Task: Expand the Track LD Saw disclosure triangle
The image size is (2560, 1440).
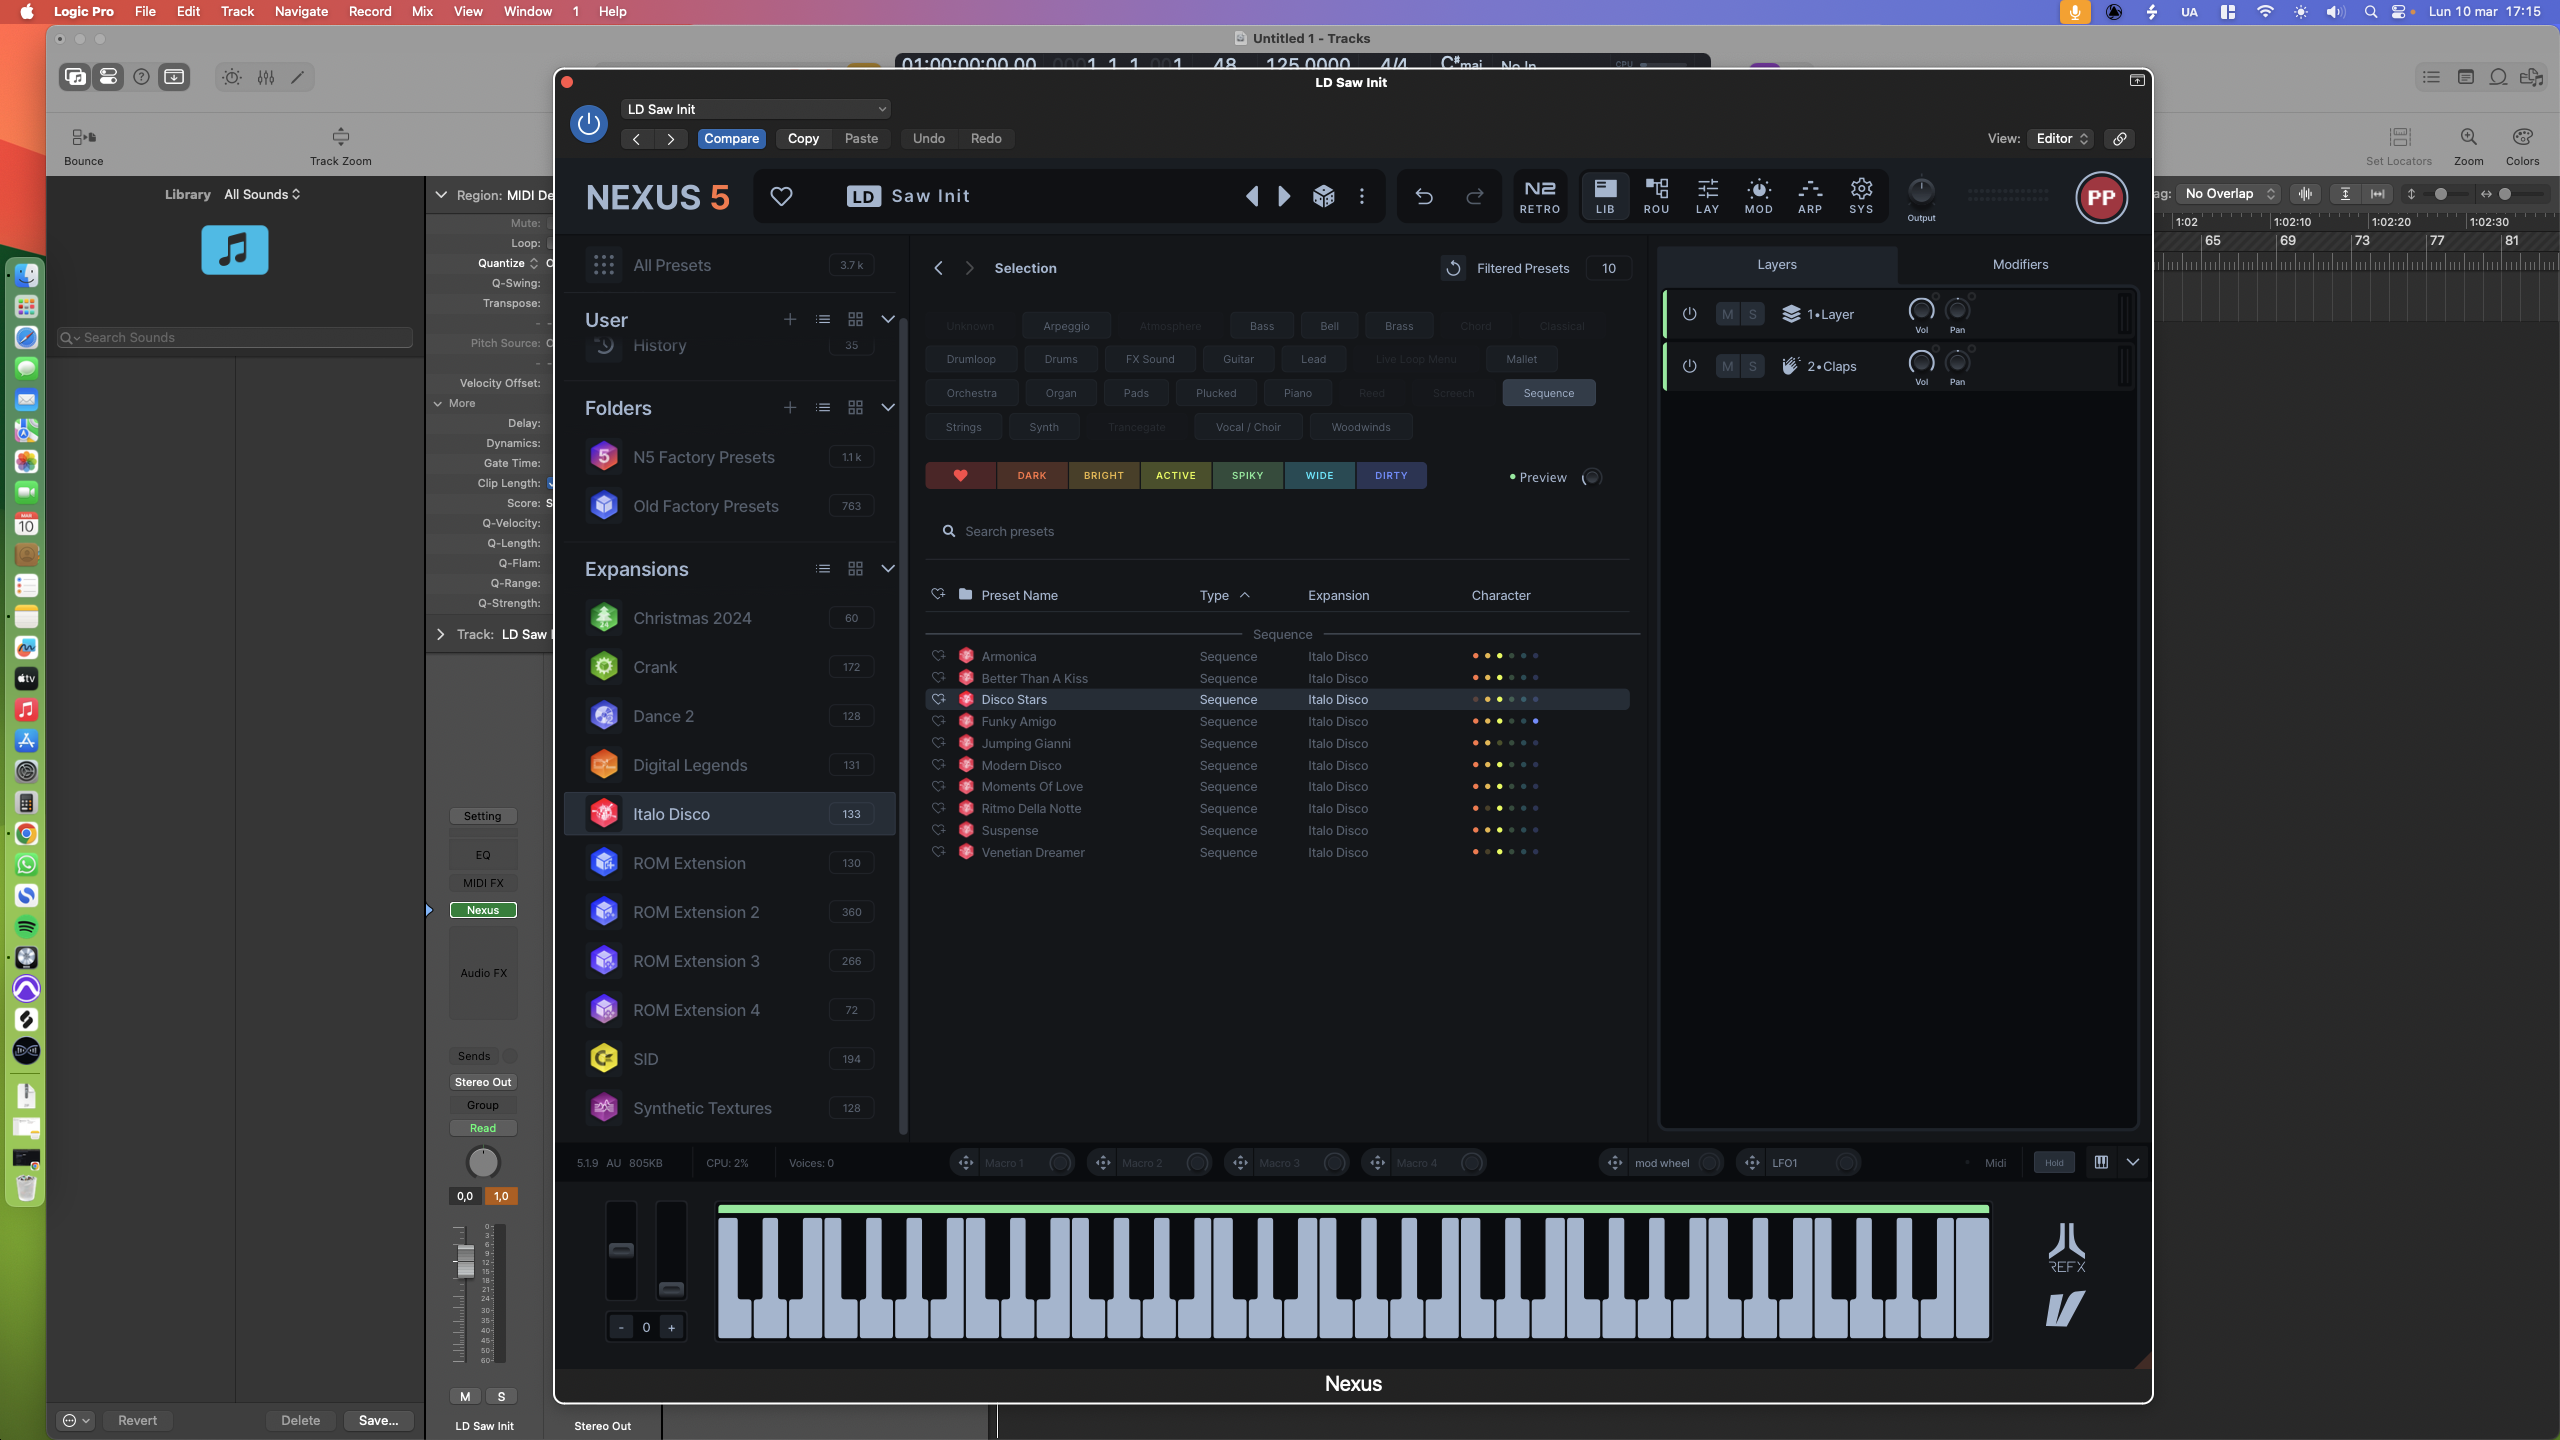Action: point(440,634)
